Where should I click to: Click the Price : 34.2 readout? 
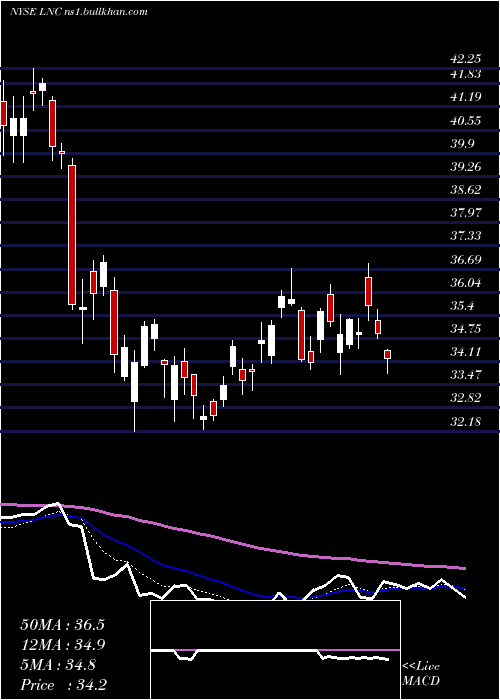pos(62,685)
